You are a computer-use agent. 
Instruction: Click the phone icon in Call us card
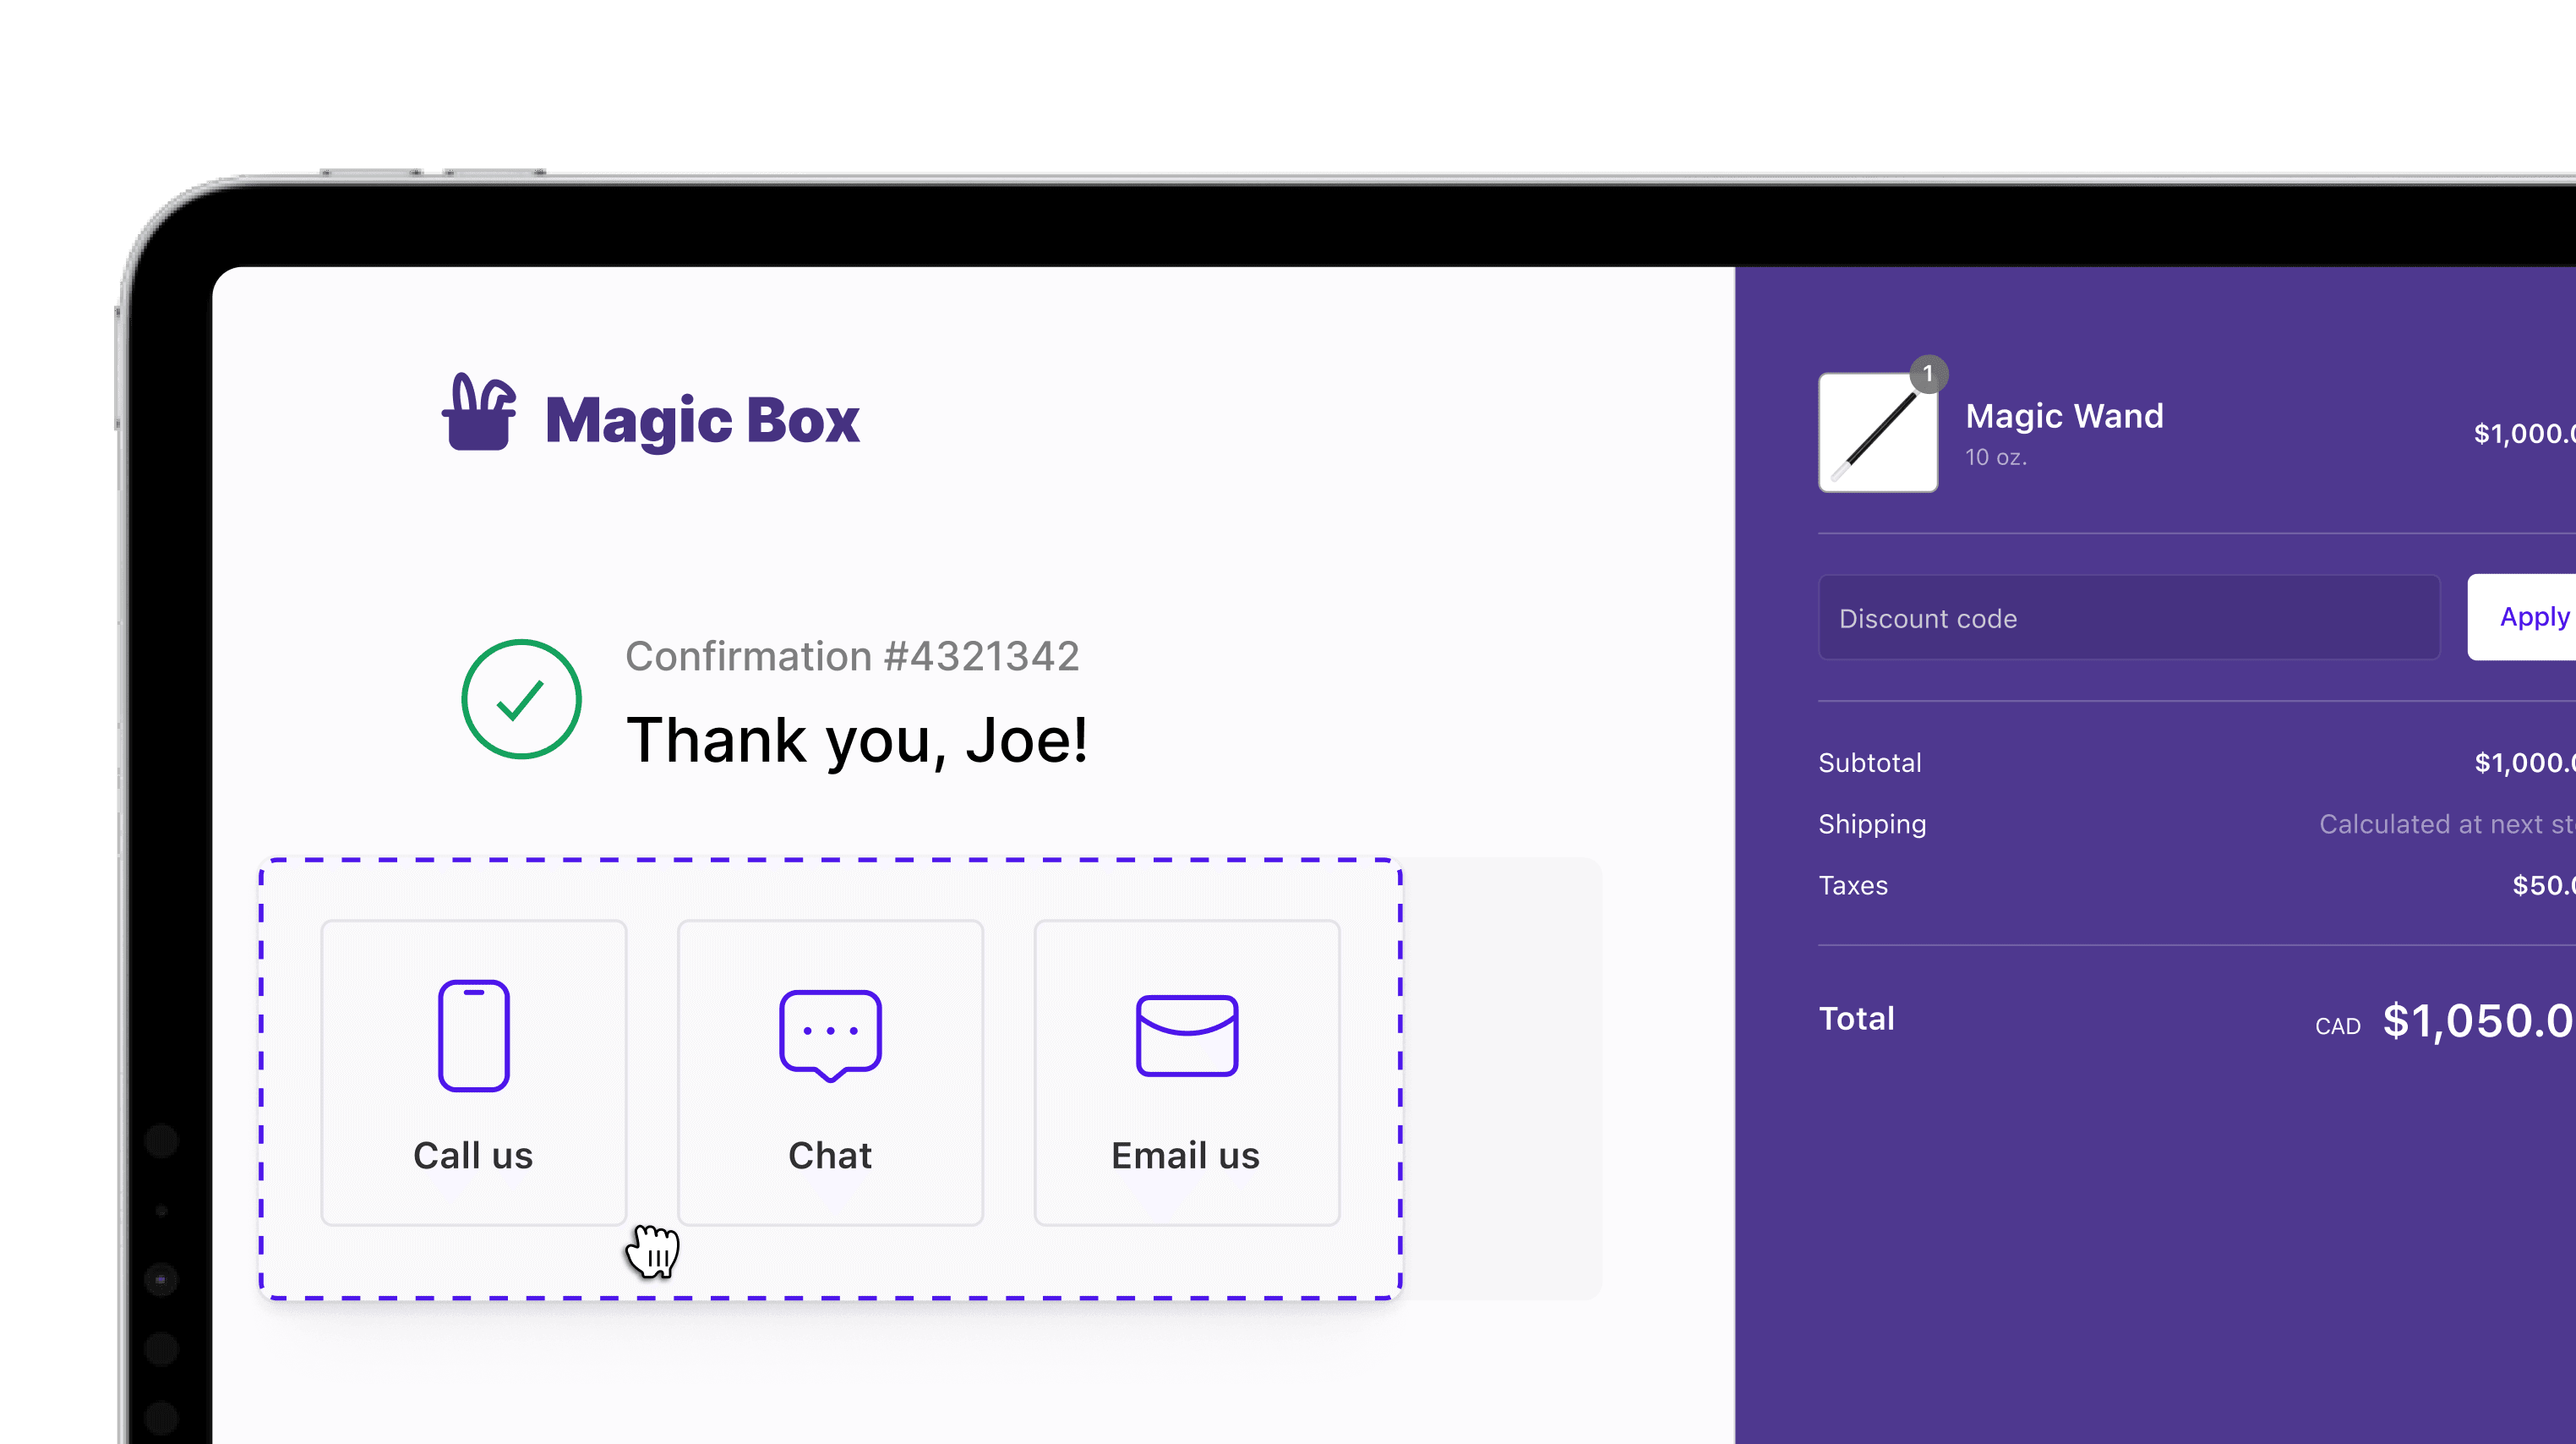pos(474,1035)
